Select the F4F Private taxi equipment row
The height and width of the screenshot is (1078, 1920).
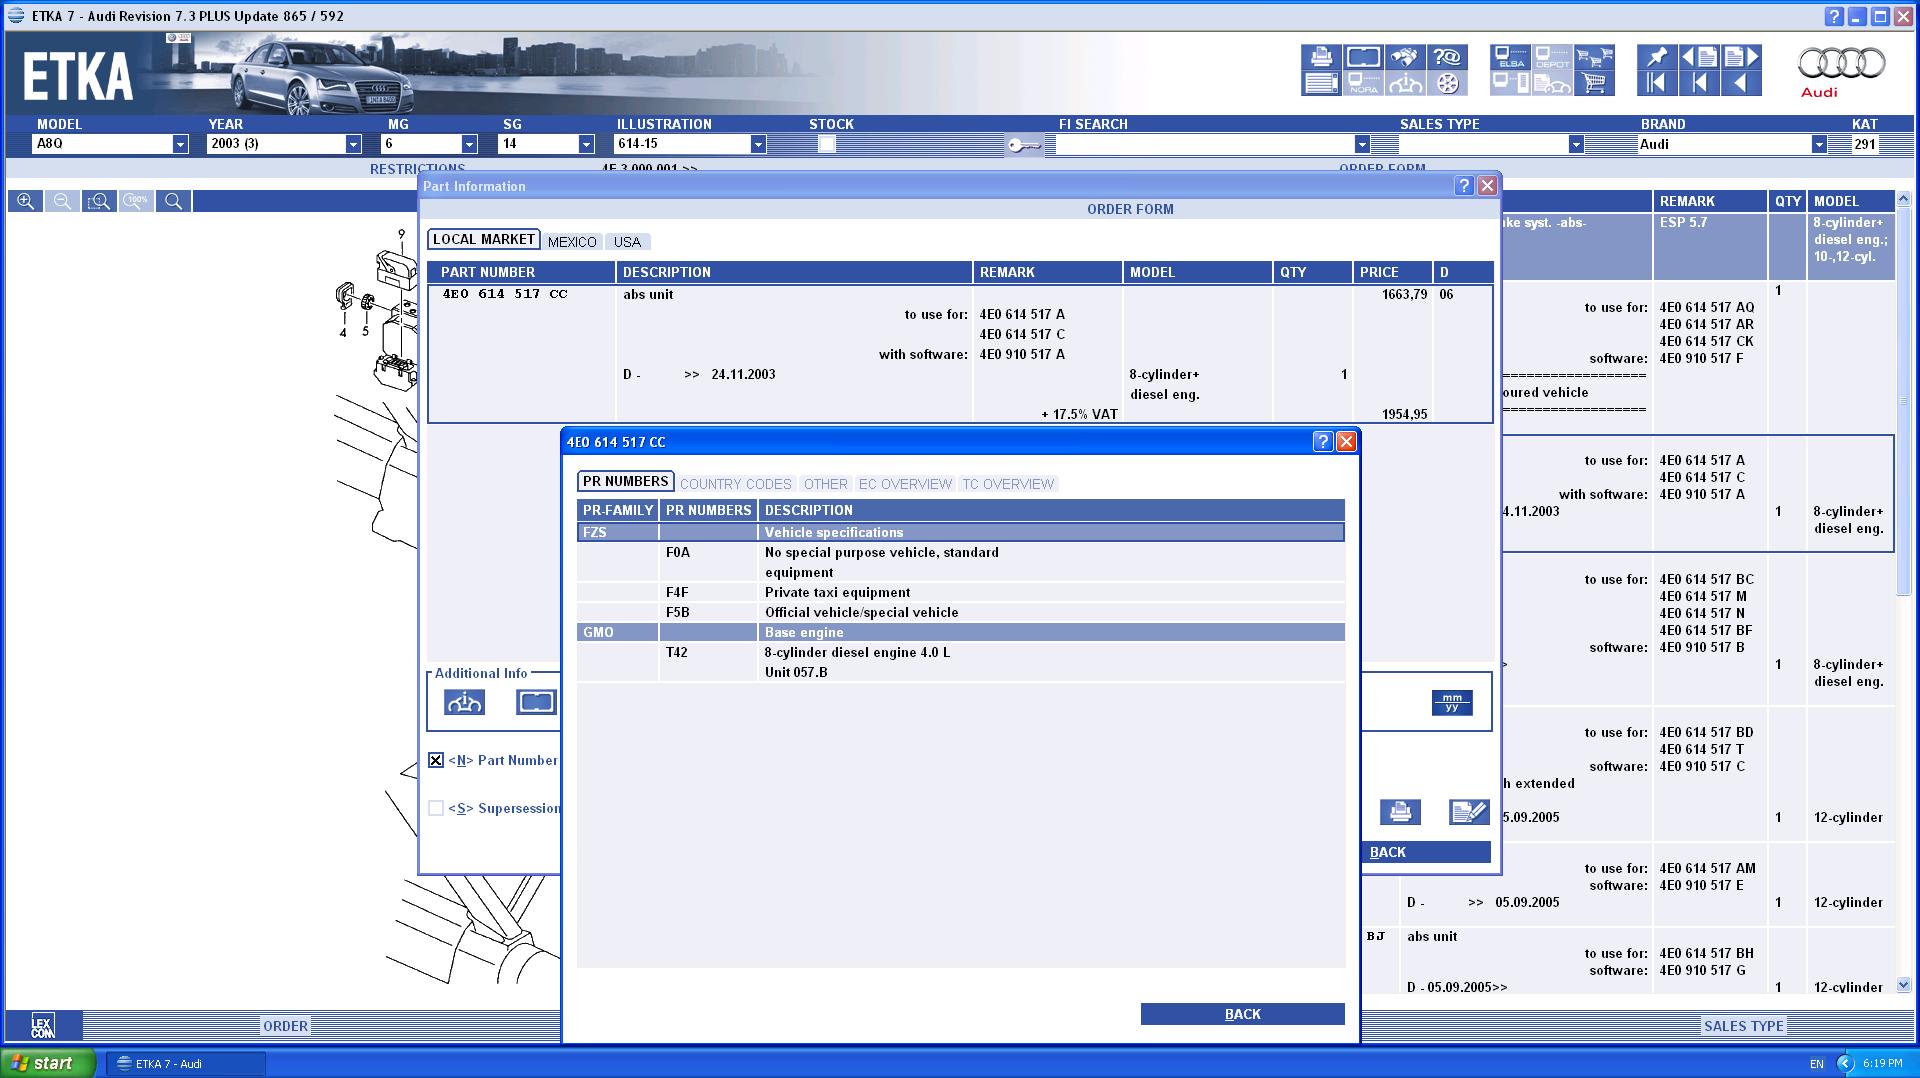tap(961, 592)
